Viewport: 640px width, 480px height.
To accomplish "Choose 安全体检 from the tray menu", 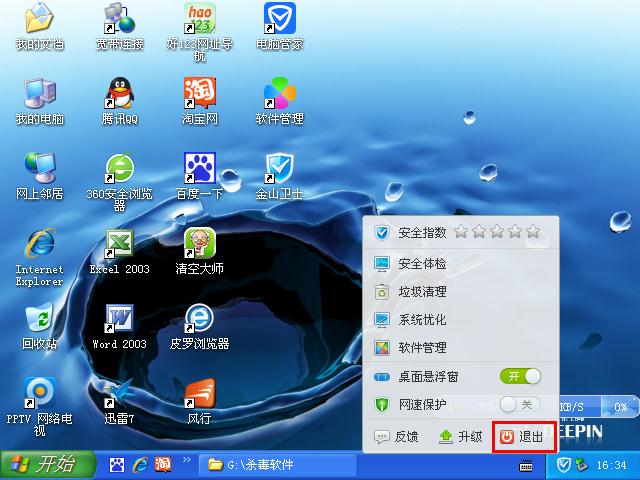I will 421,264.
